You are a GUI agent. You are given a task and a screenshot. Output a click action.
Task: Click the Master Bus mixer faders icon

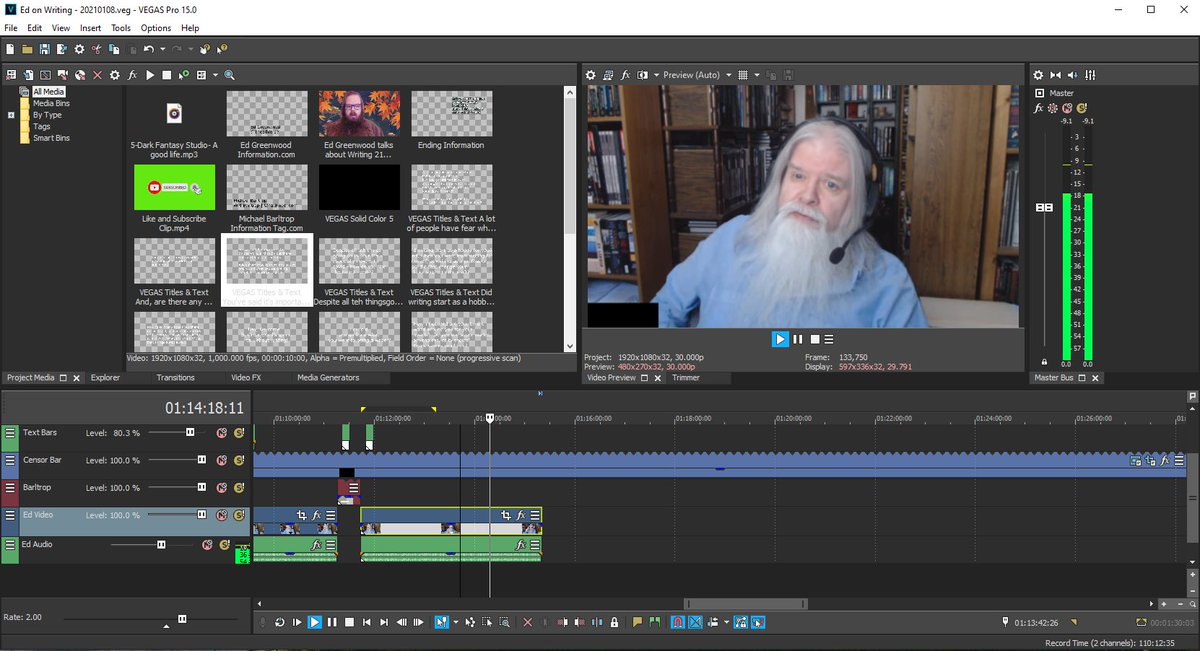click(1090, 75)
